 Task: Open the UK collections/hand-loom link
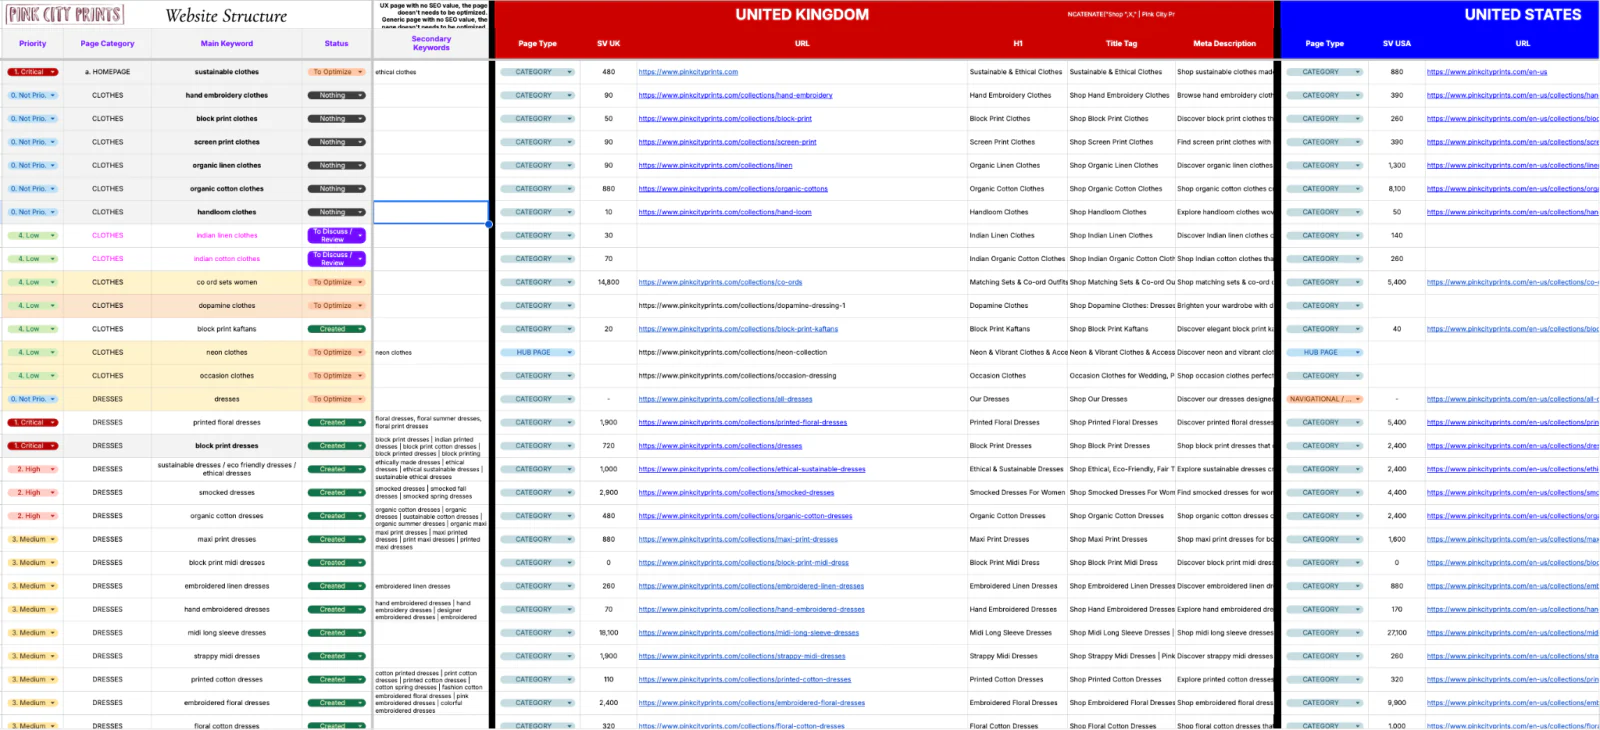[725, 212]
